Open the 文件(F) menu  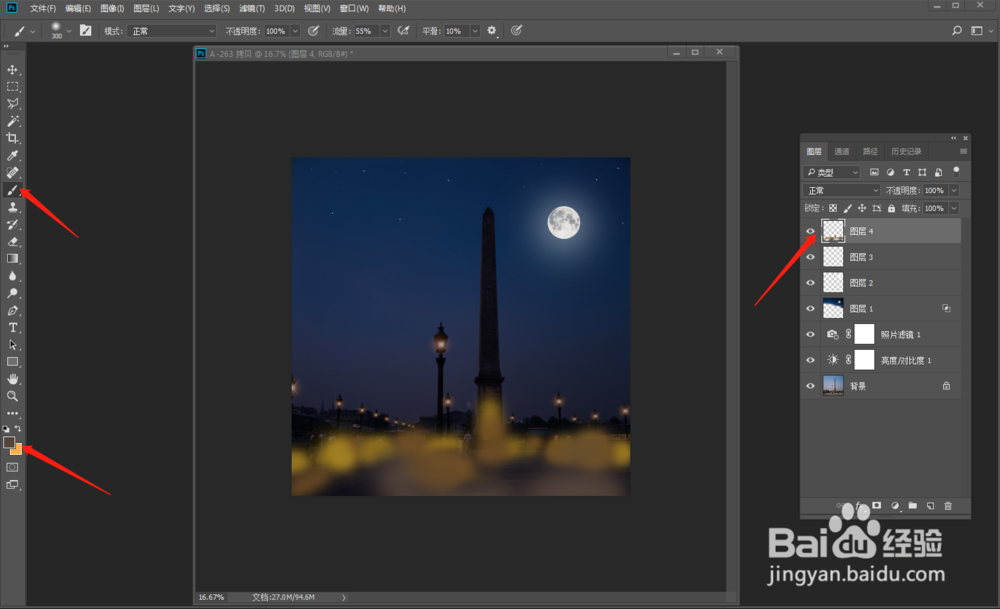(x=43, y=8)
